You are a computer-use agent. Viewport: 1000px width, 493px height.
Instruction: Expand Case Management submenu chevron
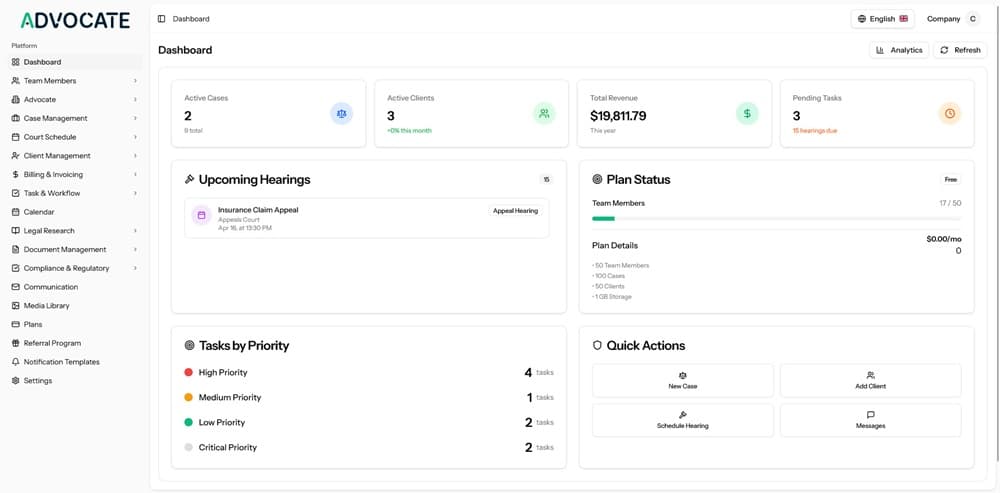135,119
